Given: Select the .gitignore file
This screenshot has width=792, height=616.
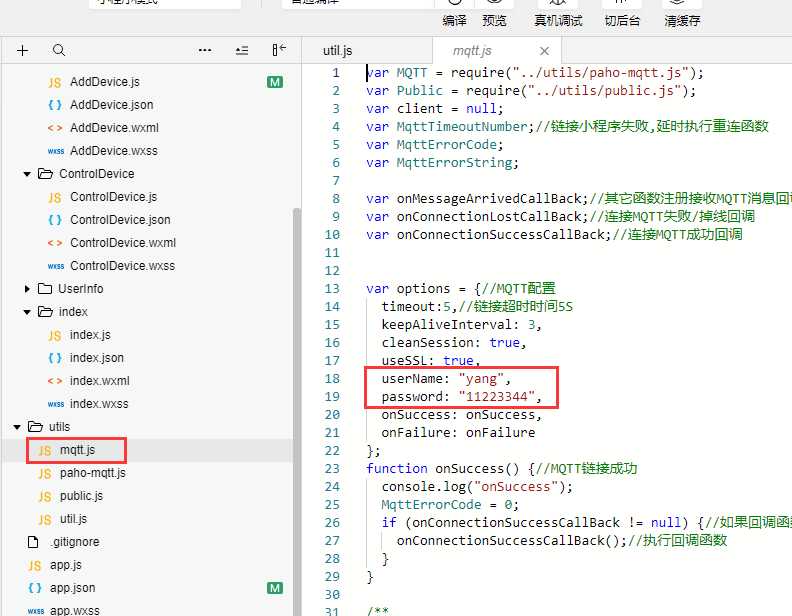Looking at the screenshot, I should coord(76,542).
